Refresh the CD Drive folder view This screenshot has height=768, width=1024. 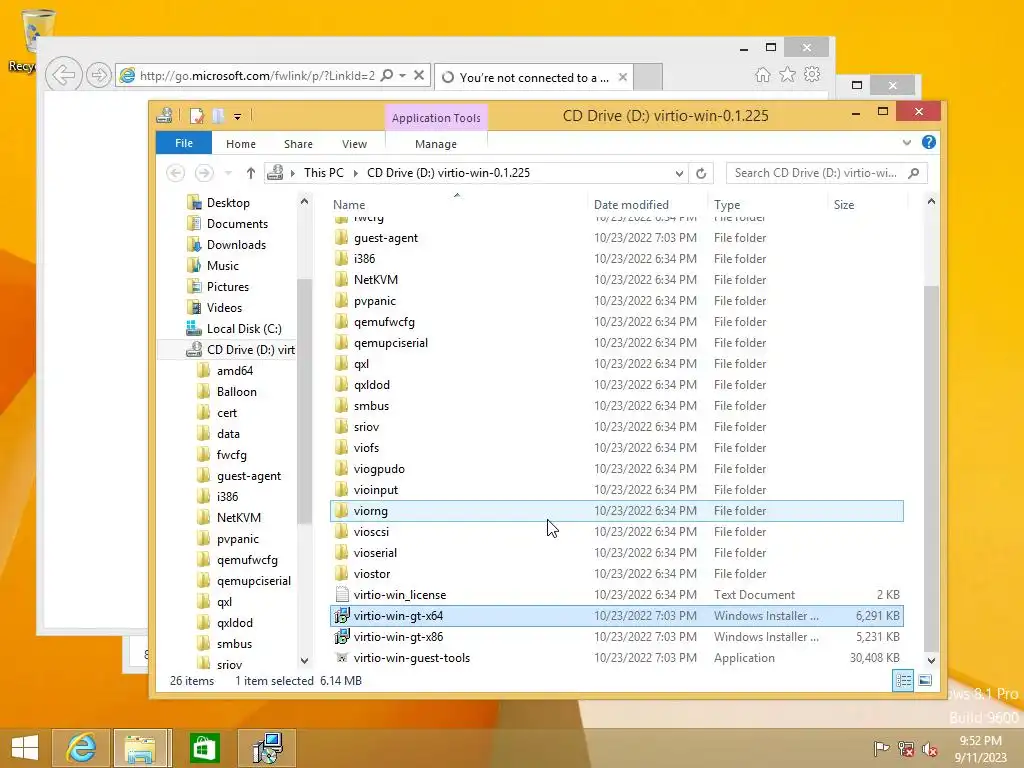[x=701, y=173]
